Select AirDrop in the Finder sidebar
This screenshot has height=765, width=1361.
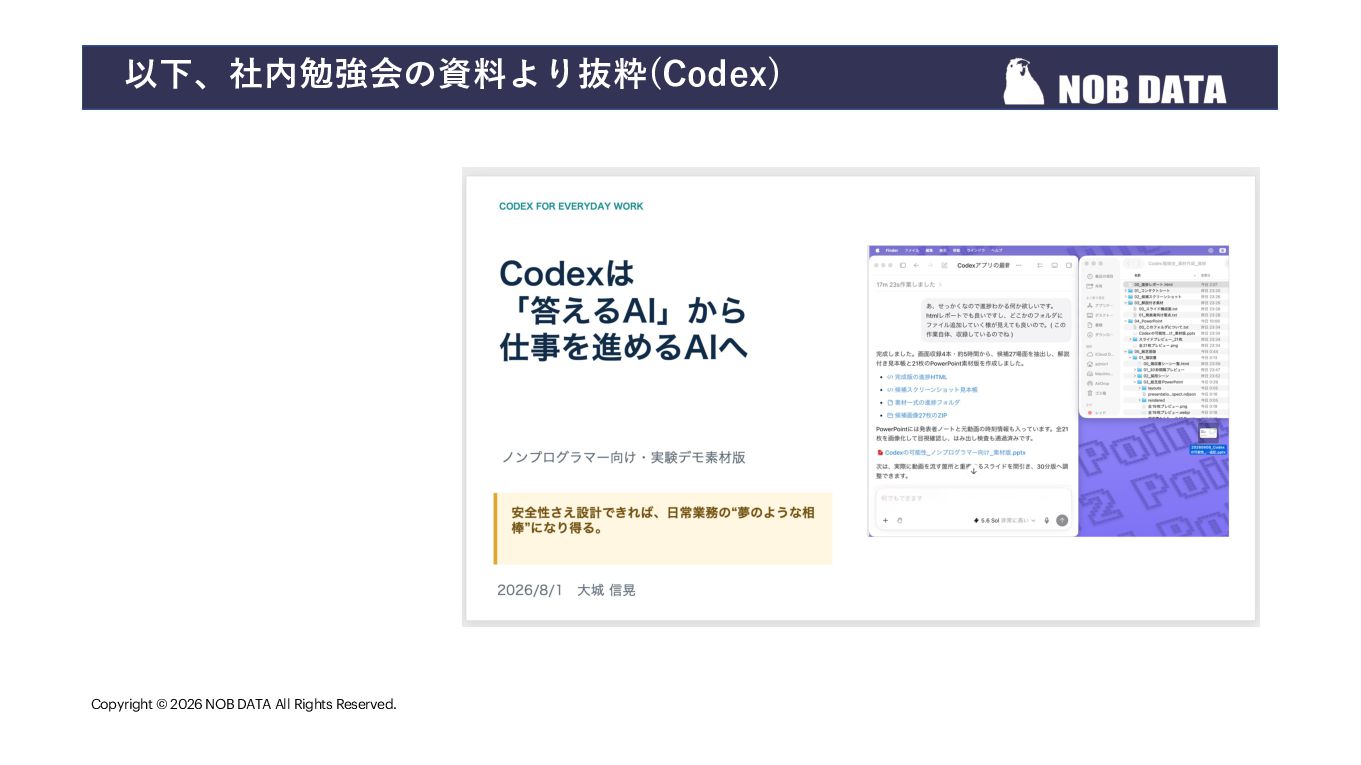click(x=1098, y=383)
